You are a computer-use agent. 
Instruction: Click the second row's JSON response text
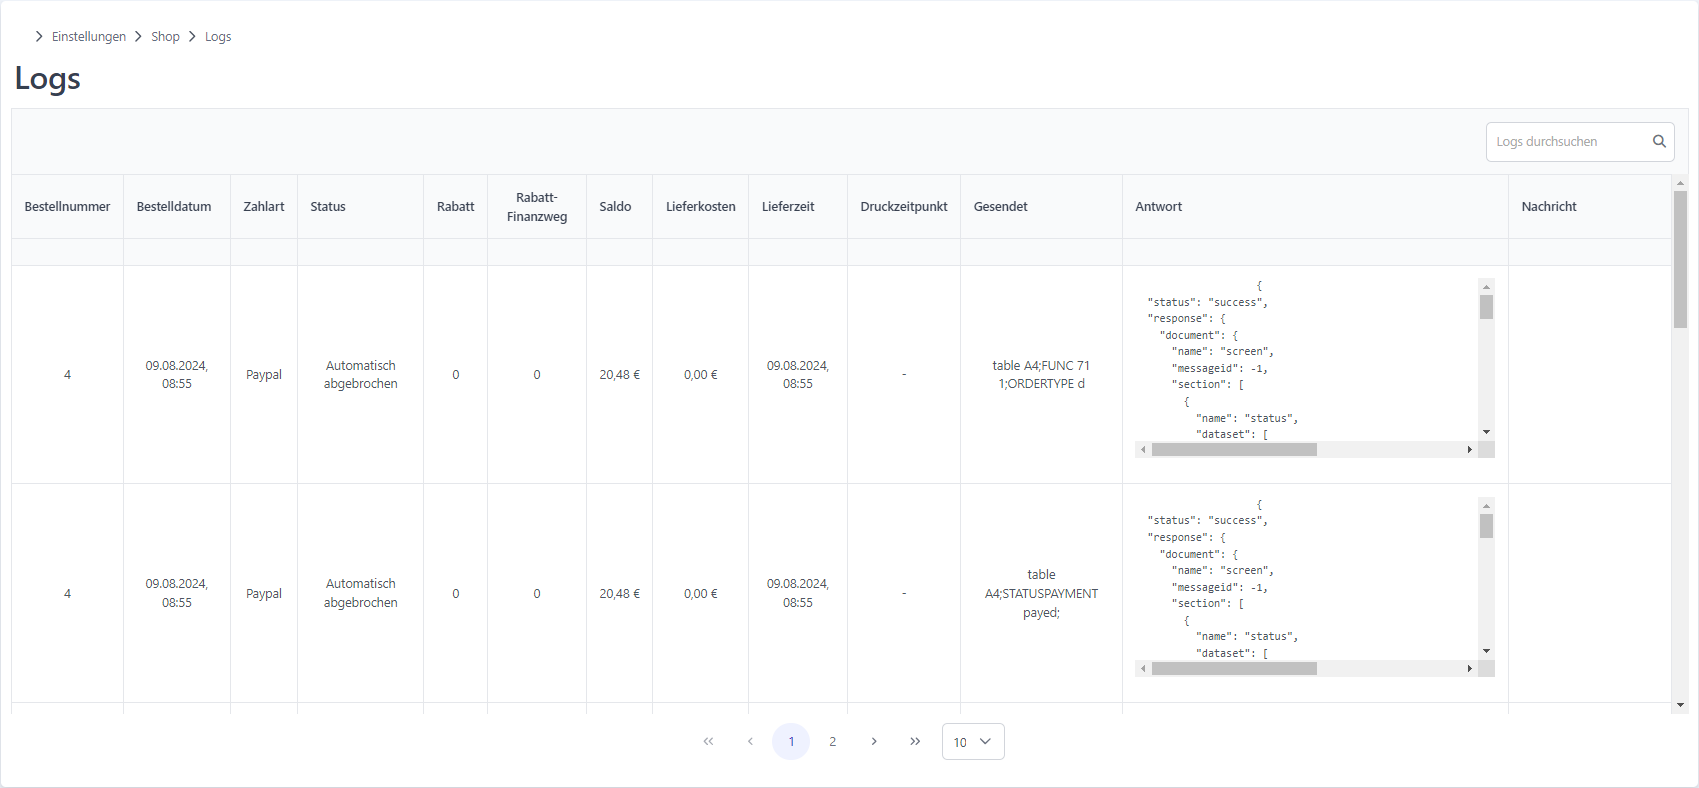click(1307, 579)
